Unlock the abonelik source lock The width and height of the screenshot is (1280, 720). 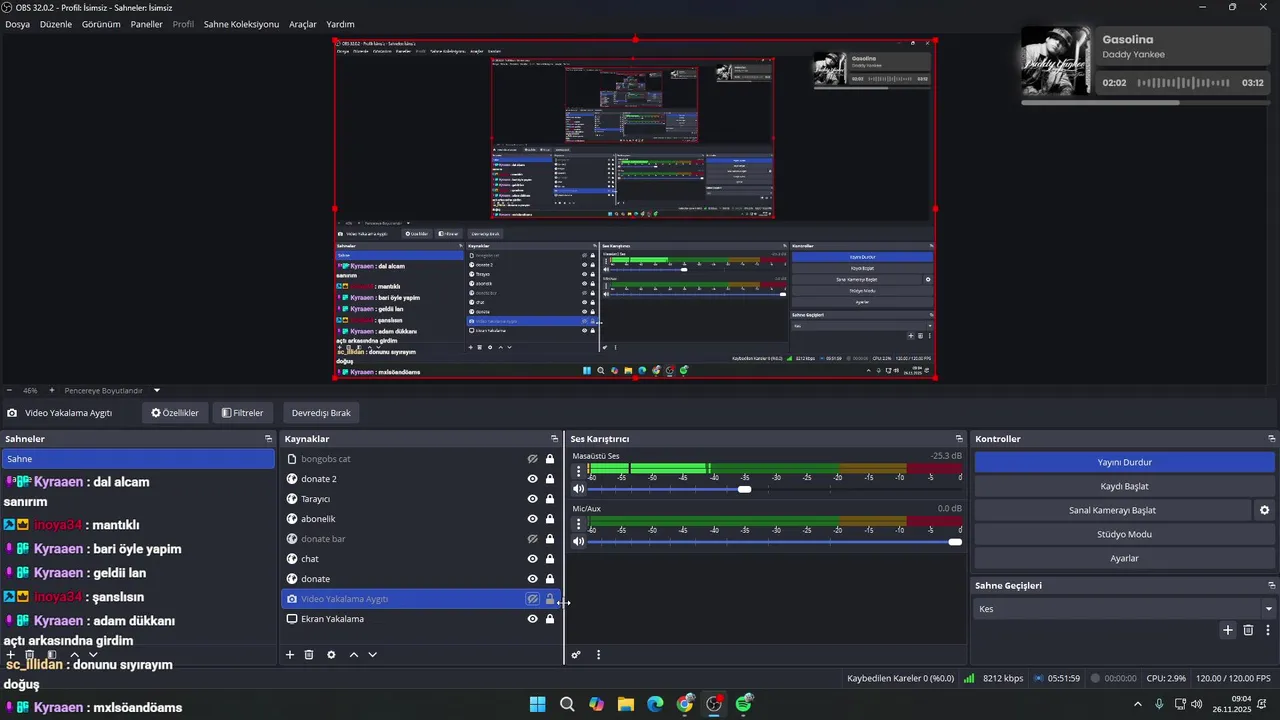(x=550, y=519)
